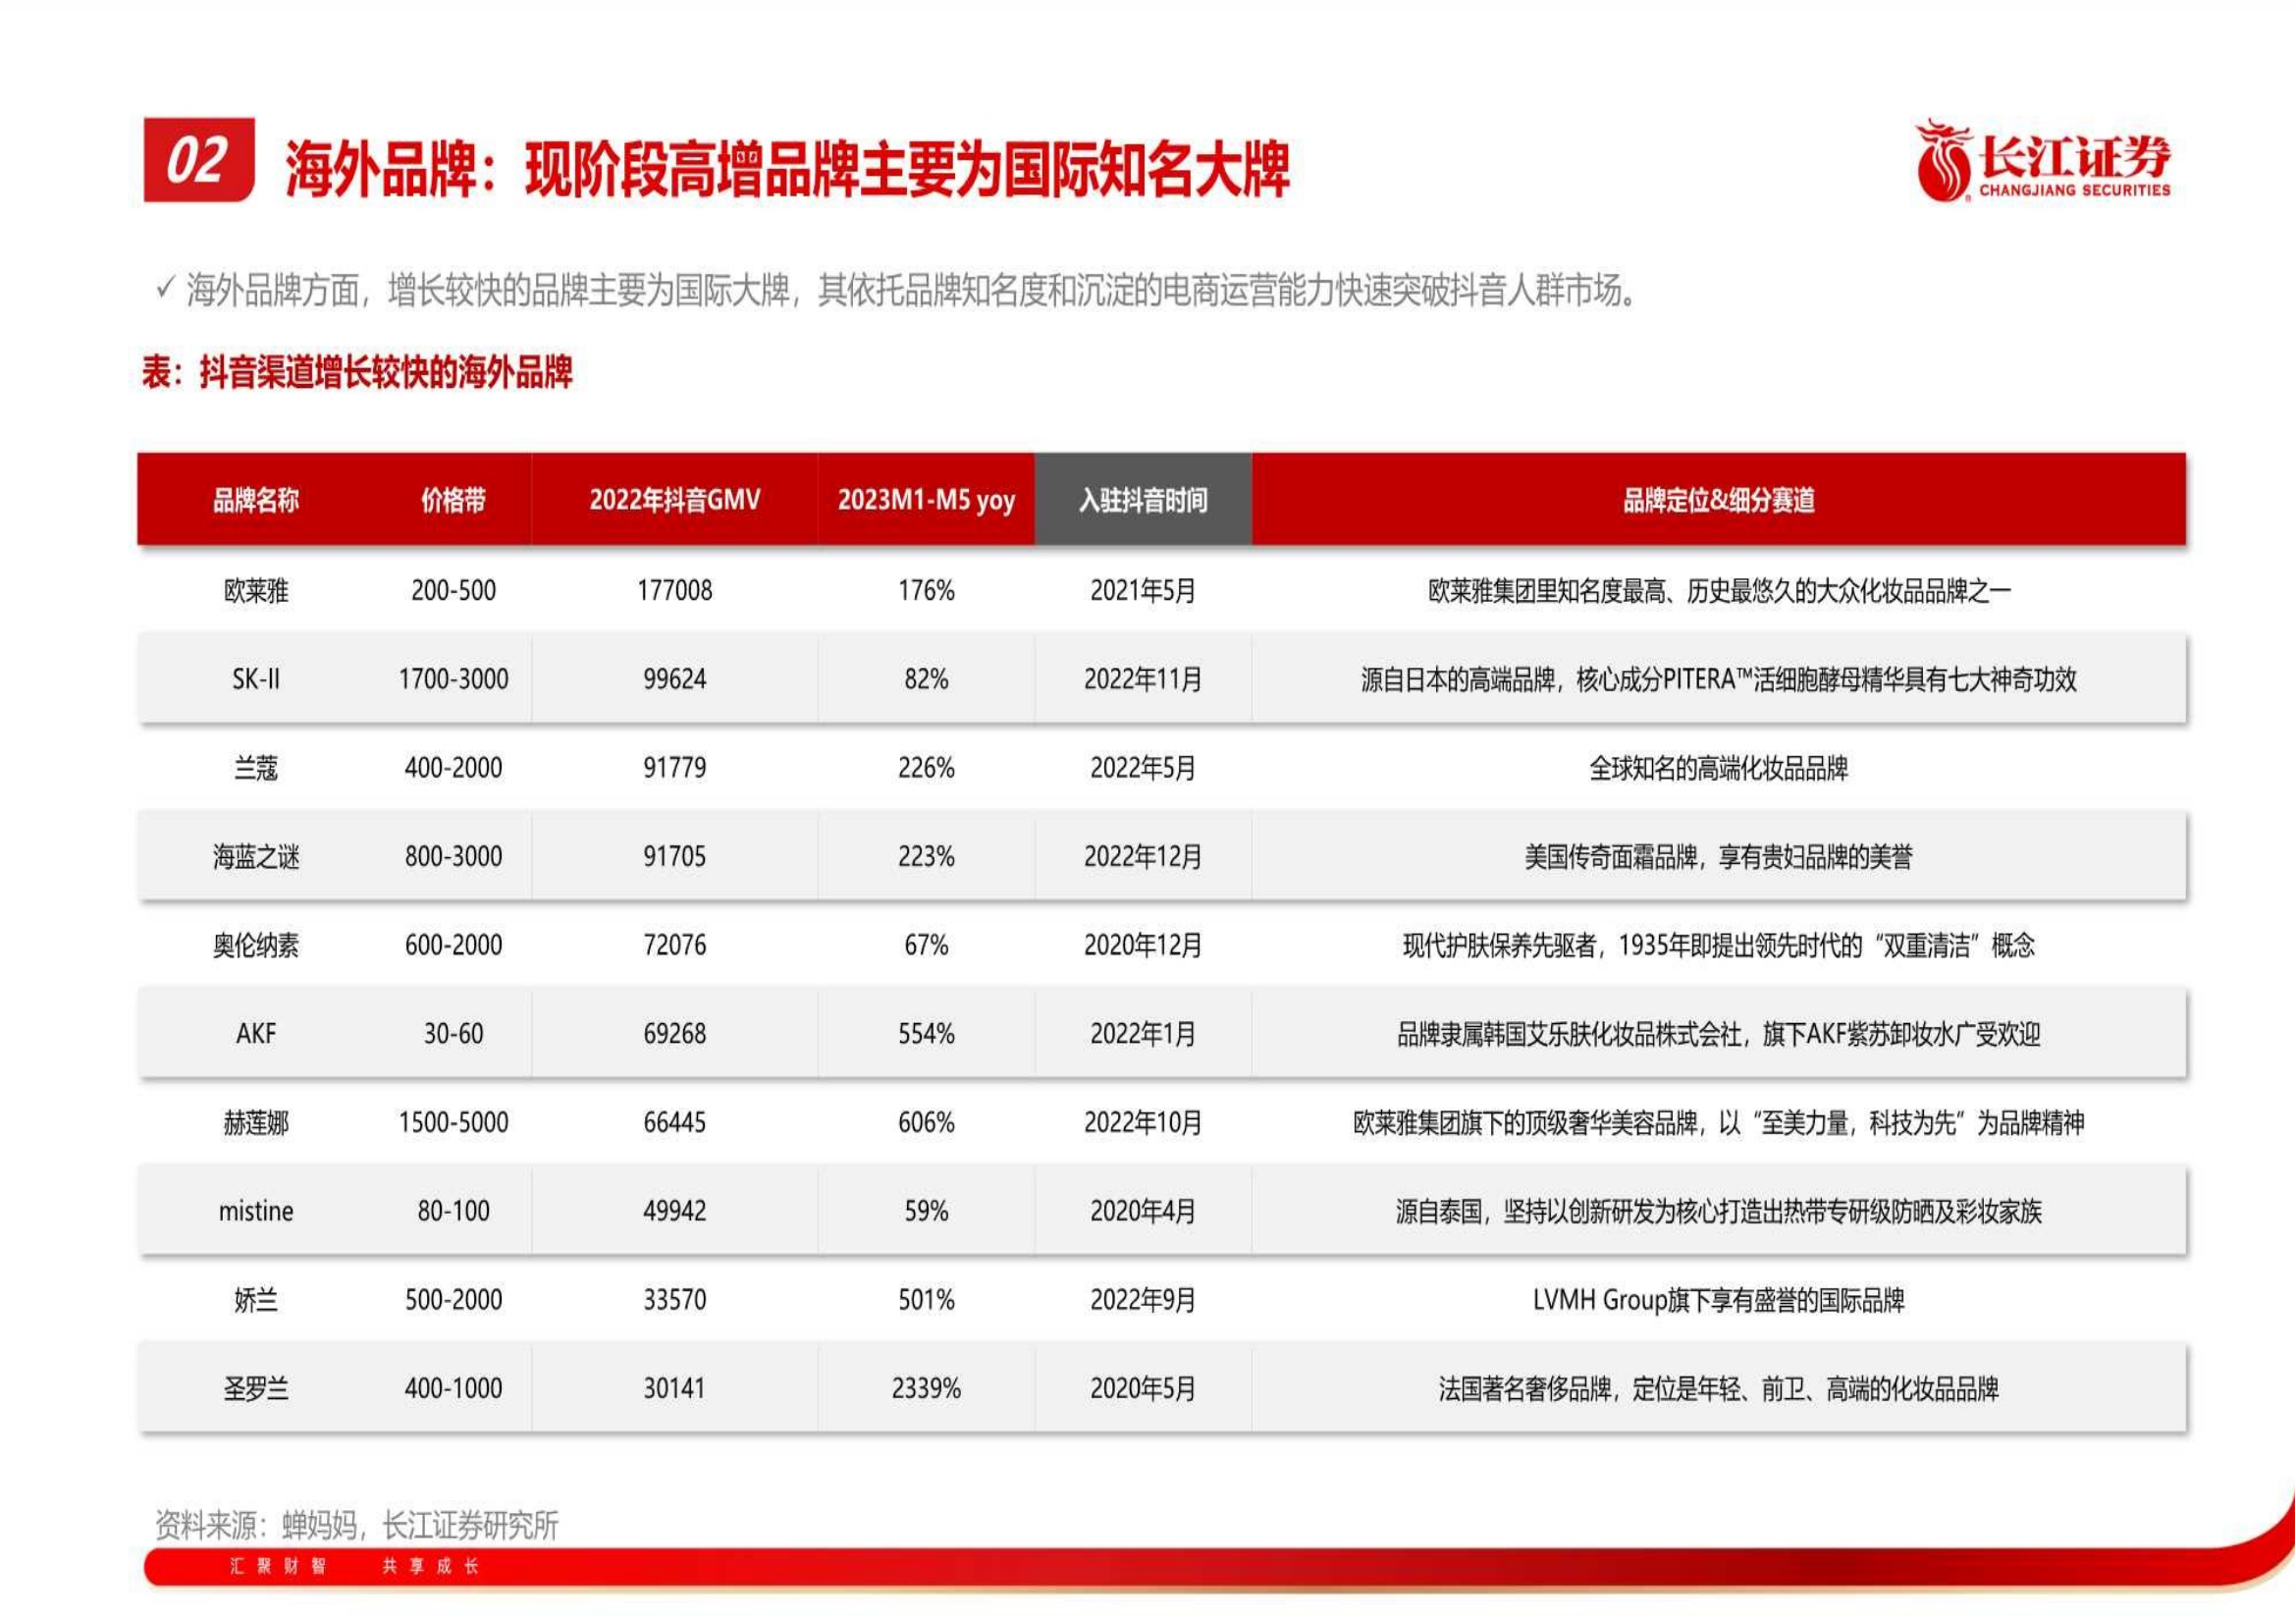This screenshot has height=1623, width=2296.
Task: Click the entry date 2020年4月
Action: click(x=1143, y=1211)
